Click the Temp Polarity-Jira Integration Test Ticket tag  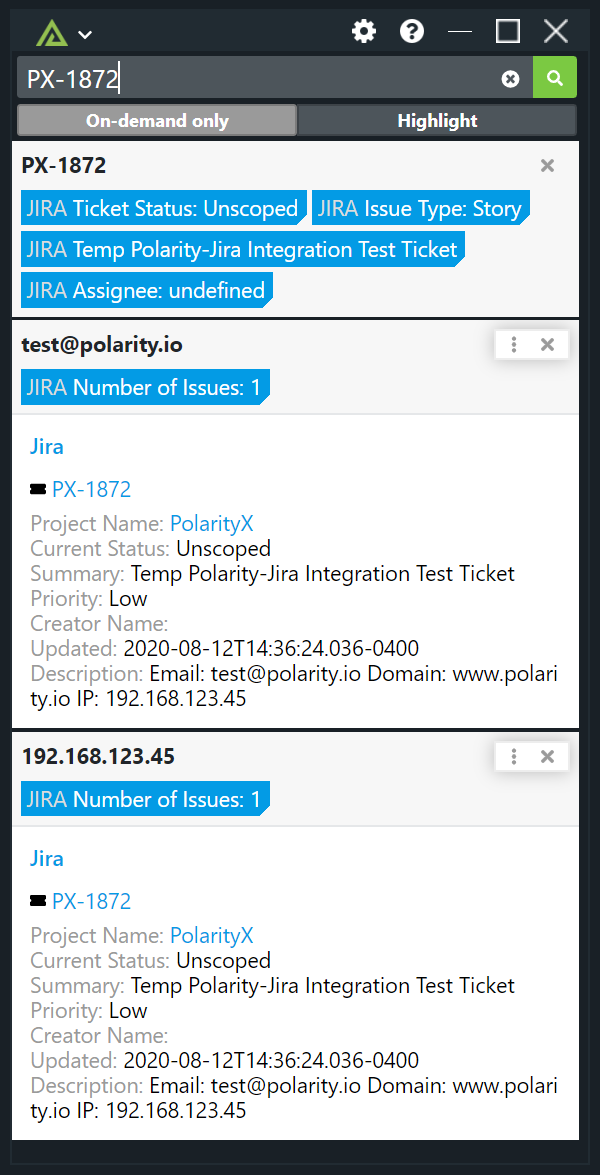(x=243, y=249)
